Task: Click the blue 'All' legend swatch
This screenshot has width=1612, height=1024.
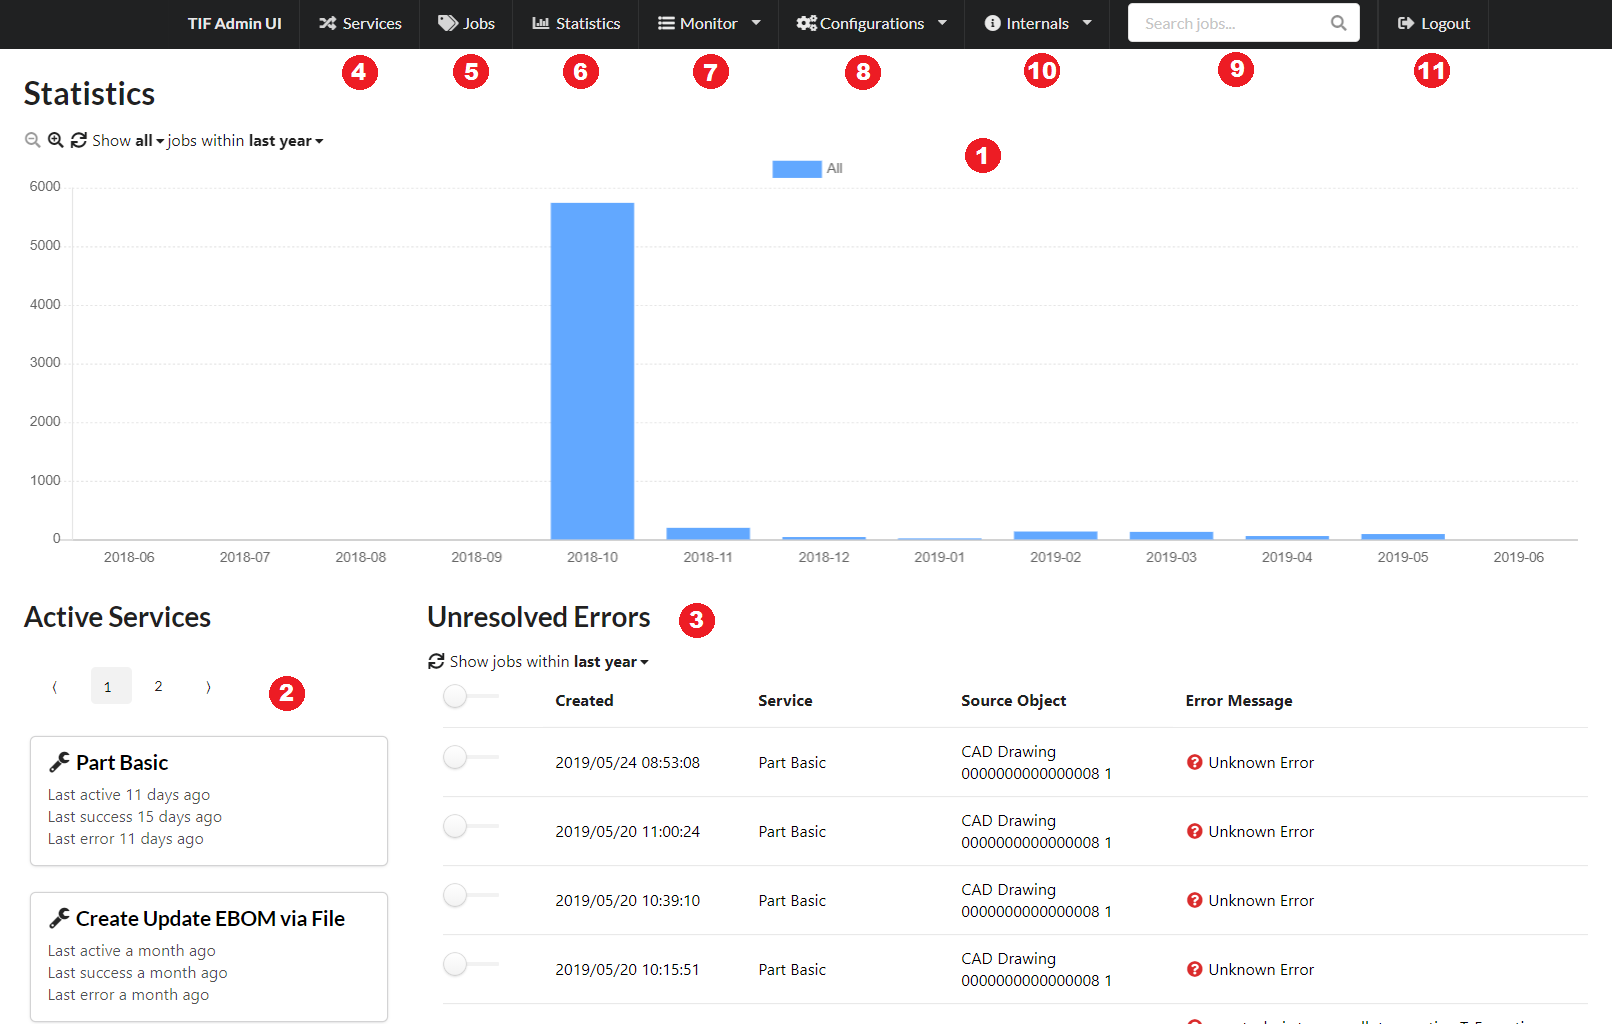Action: [x=796, y=169]
